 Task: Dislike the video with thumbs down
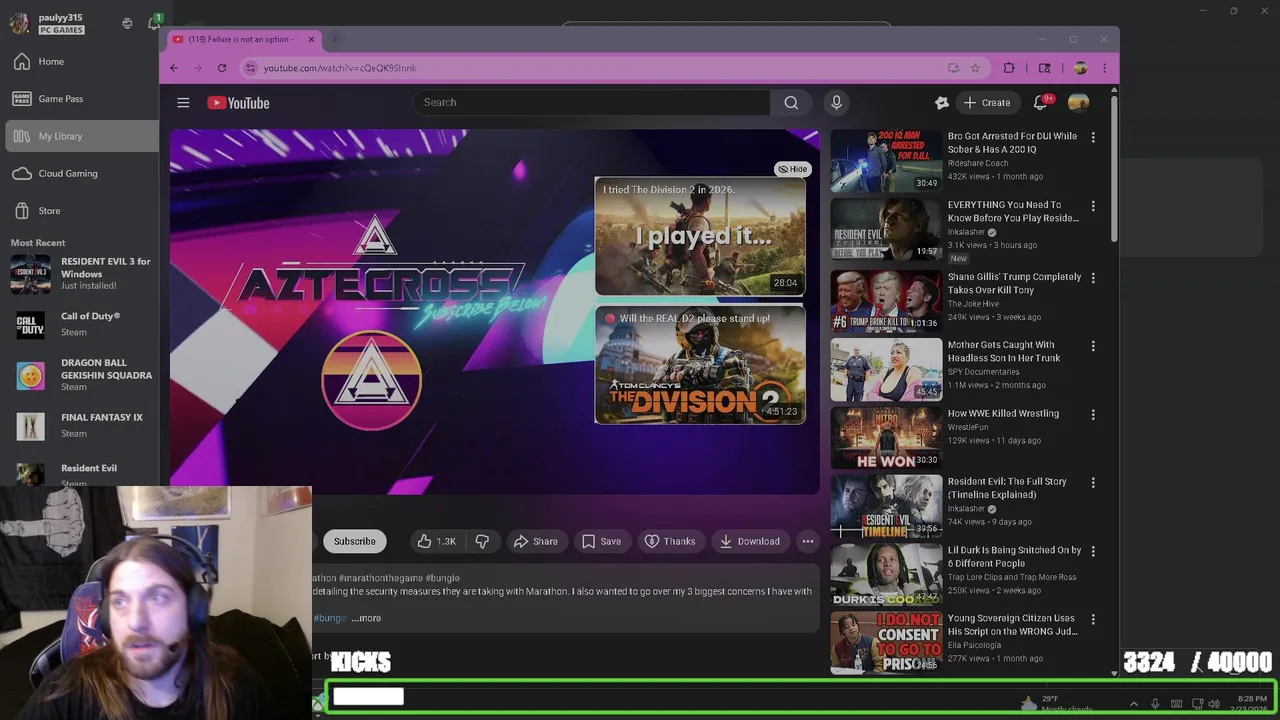point(482,541)
